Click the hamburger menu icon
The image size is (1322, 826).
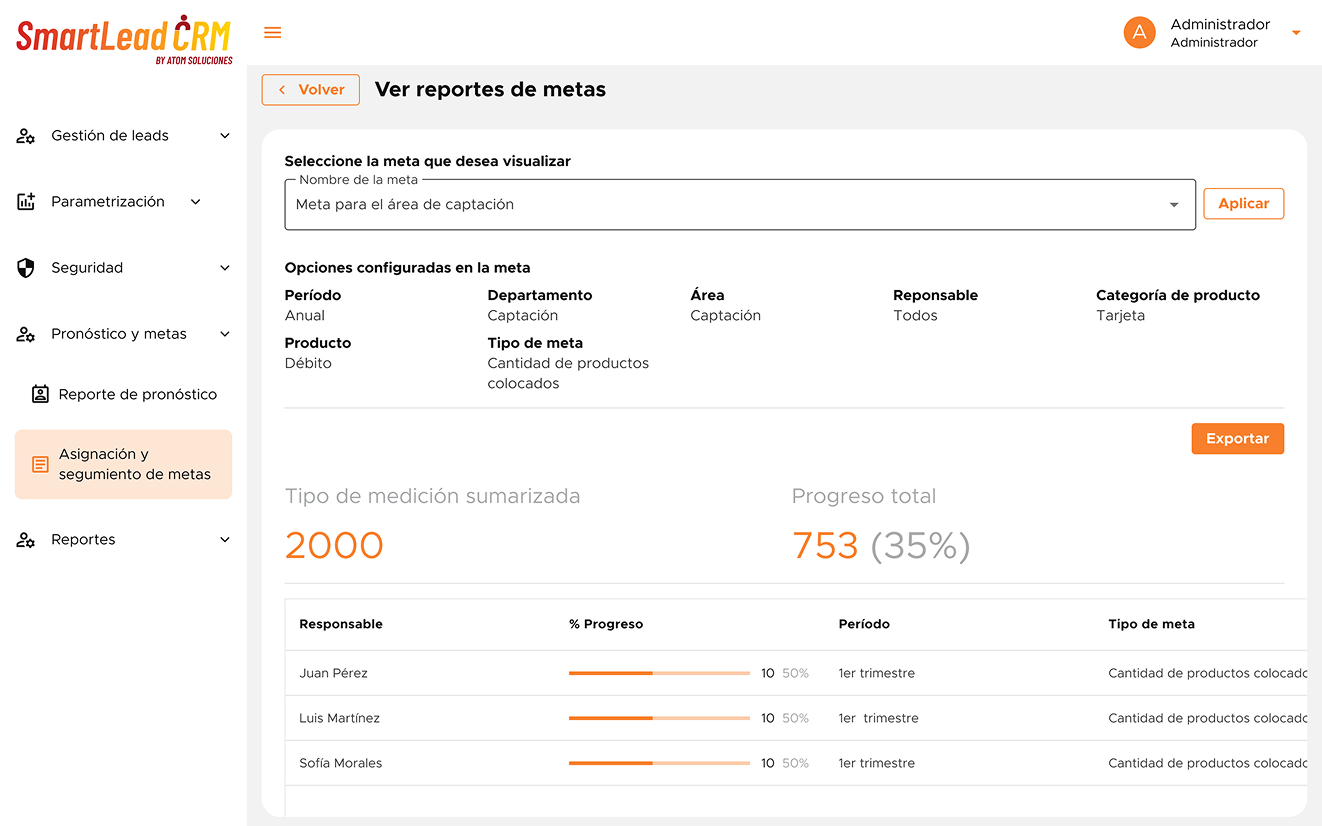click(x=272, y=33)
